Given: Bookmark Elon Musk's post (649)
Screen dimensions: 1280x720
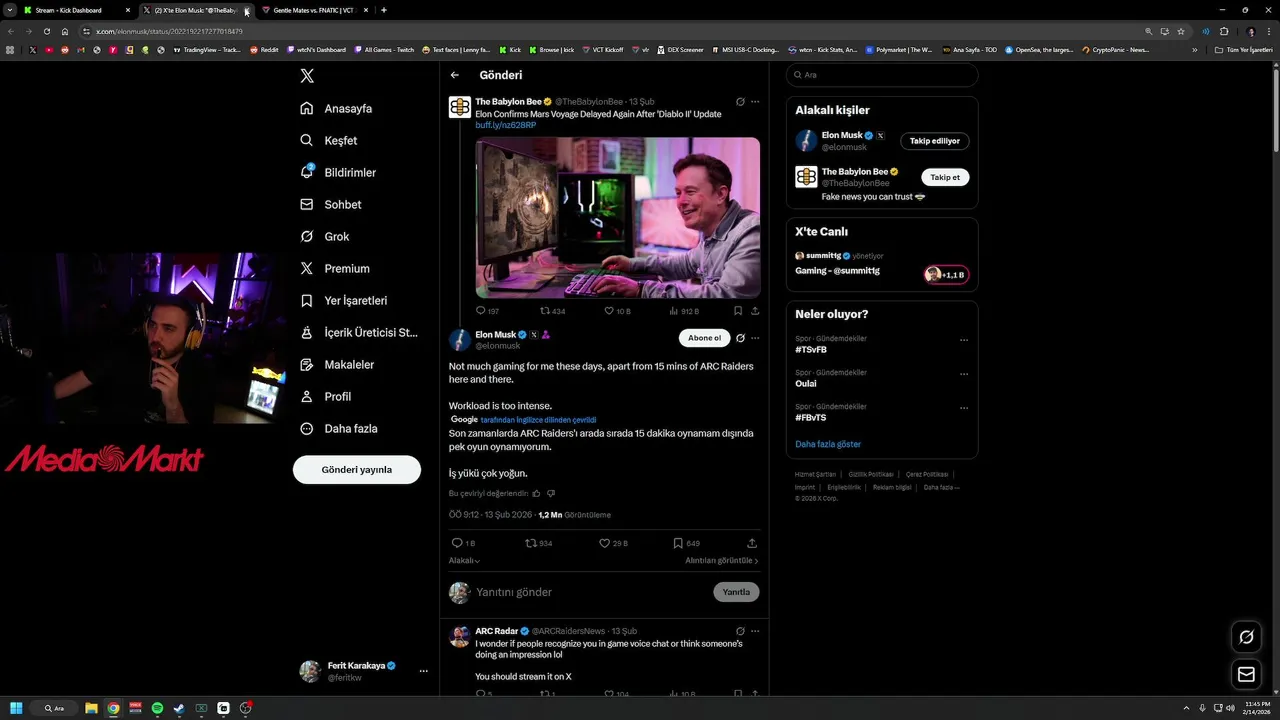Looking at the screenshot, I should (686, 543).
